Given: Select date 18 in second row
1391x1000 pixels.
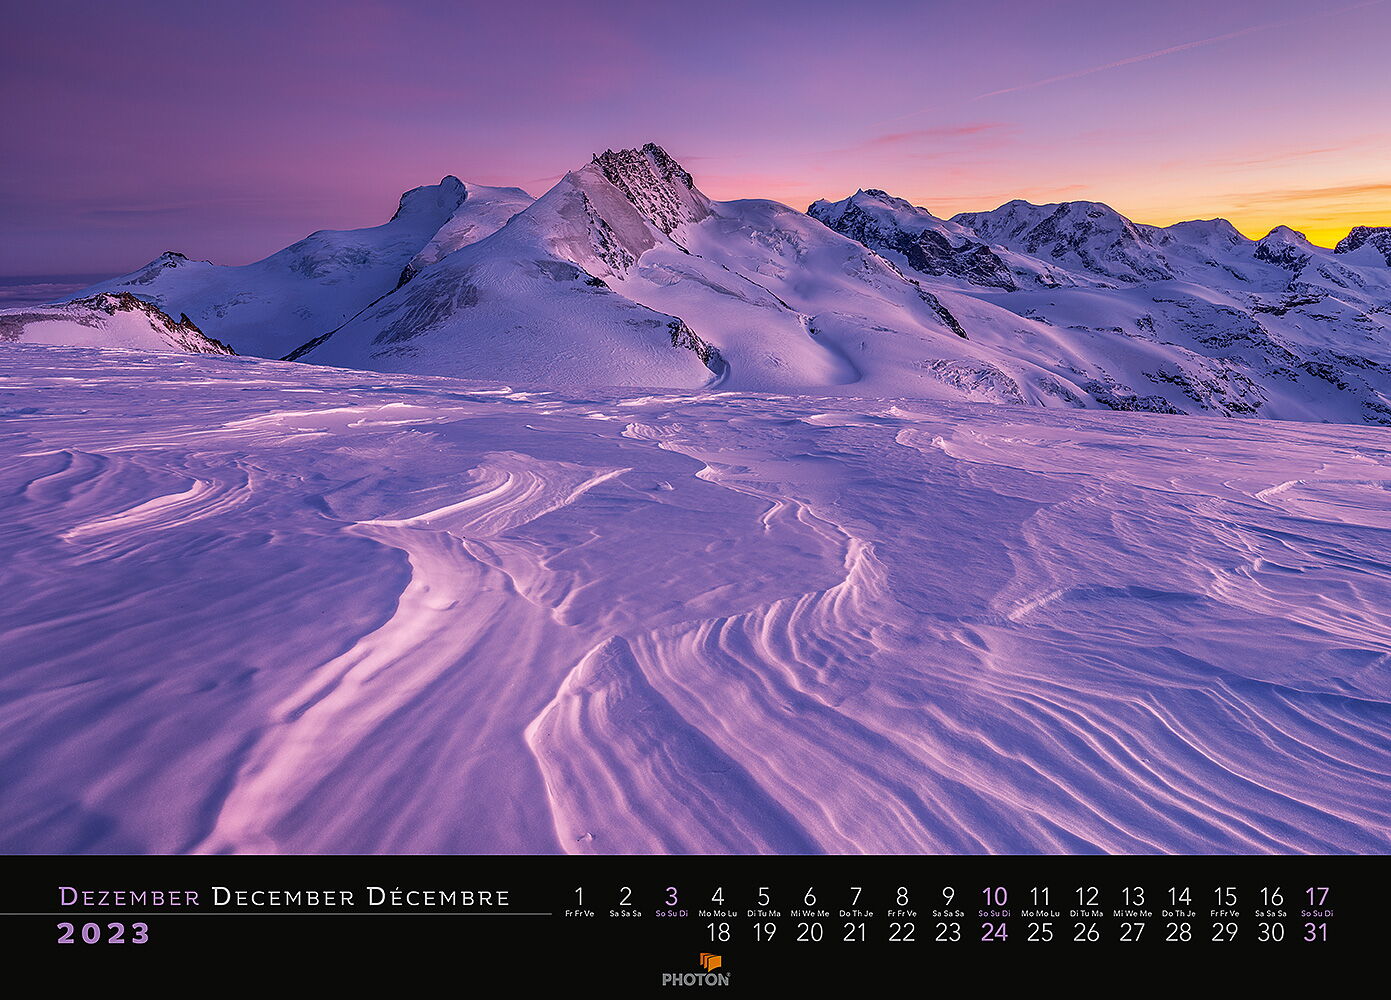Looking at the screenshot, I should pos(718,932).
